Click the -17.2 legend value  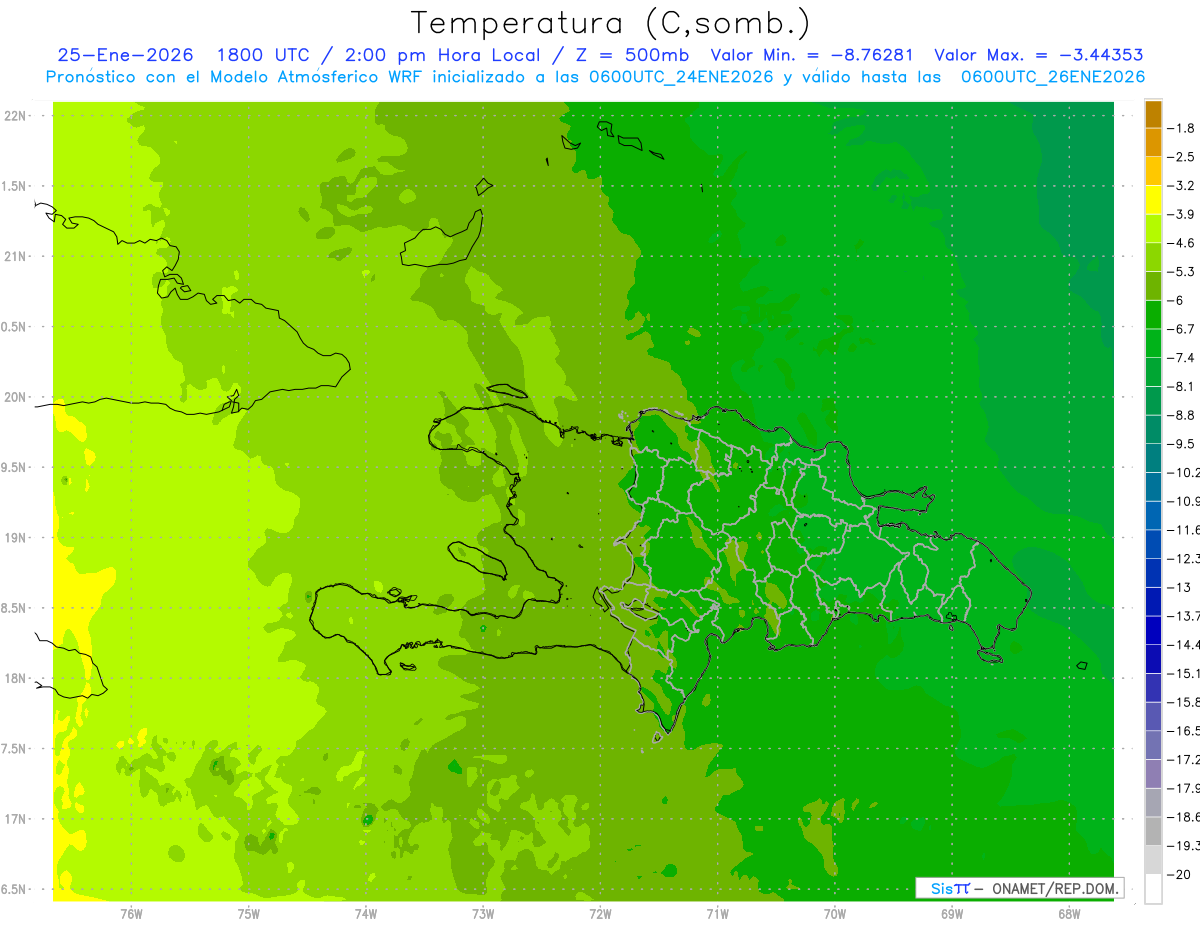pyautogui.click(x=1183, y=759)
